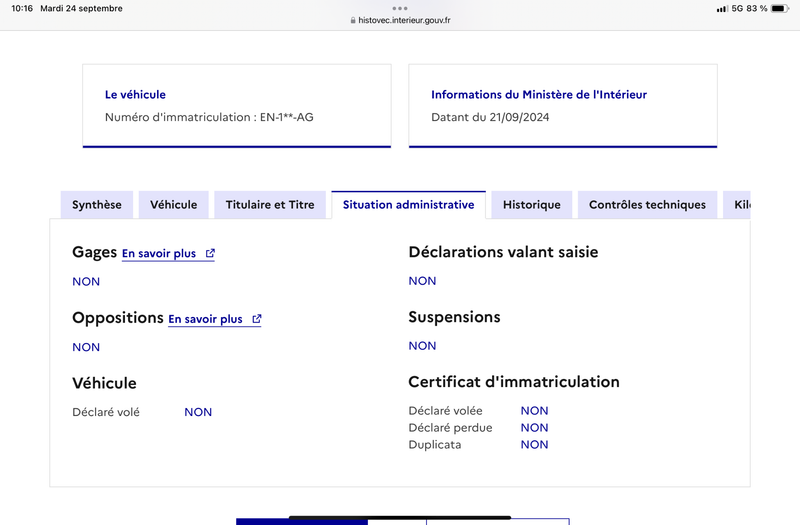
Task: Click the Déclarations valant saisie heading
Action: click(503, 252)
